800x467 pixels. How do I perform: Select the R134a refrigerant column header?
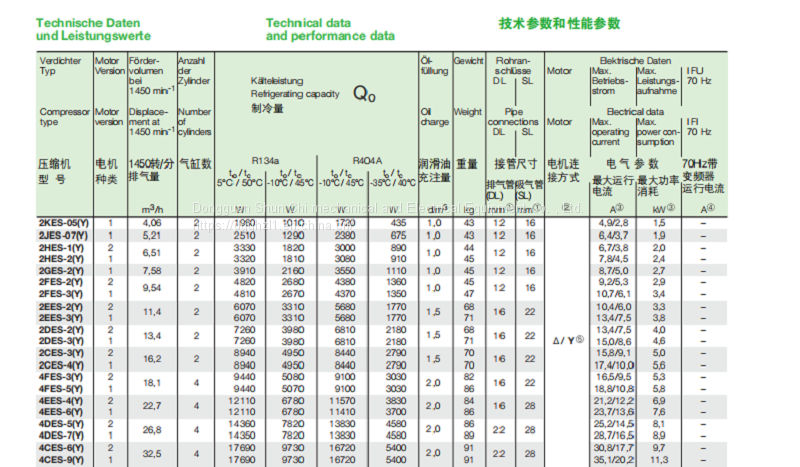point(266,159)
